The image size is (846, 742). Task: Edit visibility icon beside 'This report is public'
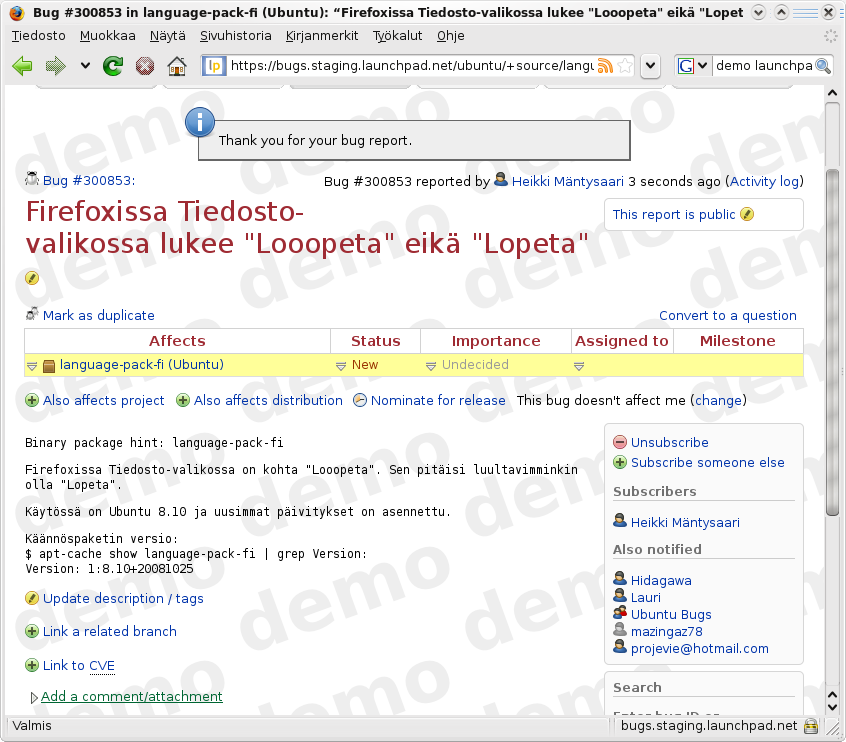pyautogui.click(x=747, y=214)
